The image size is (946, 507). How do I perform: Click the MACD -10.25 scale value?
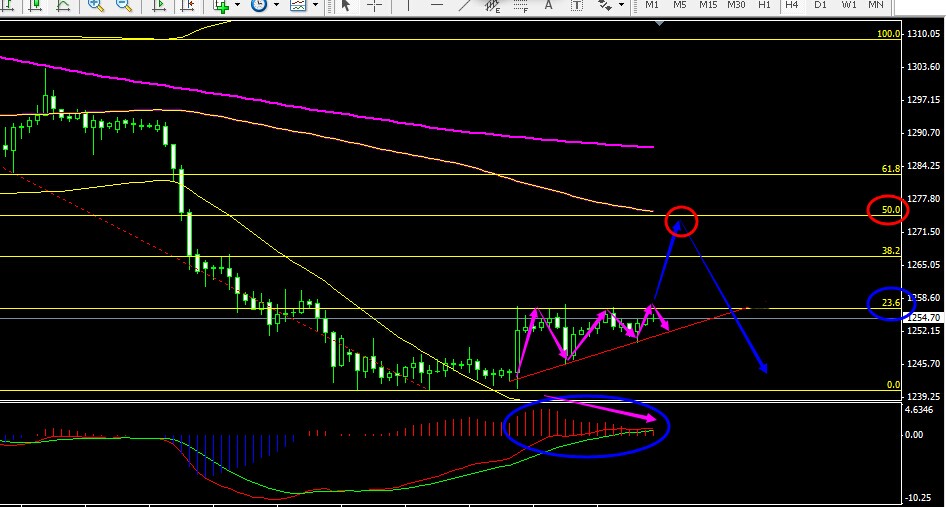tap(919, 498)
